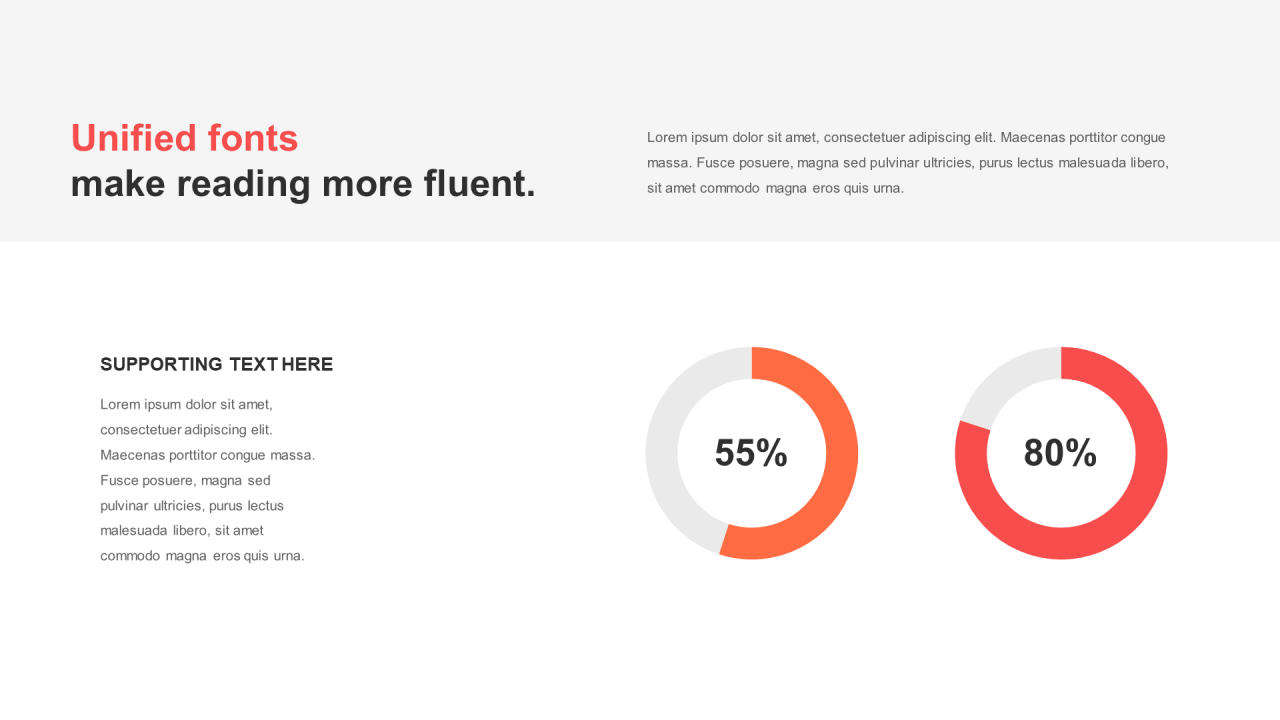Screen dimensions: 1280x720
Task: Select 'make reading more fluent.' title line
Action: pos(303,184)
